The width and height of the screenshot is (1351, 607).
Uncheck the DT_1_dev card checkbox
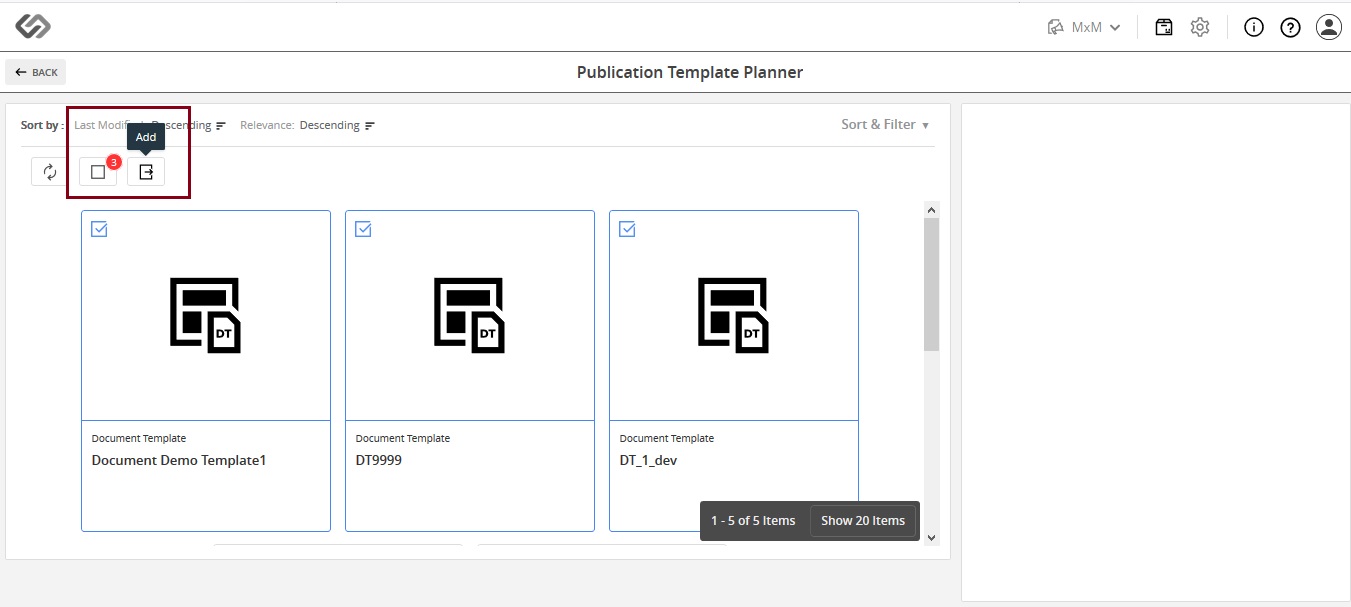tap(627, 229)
